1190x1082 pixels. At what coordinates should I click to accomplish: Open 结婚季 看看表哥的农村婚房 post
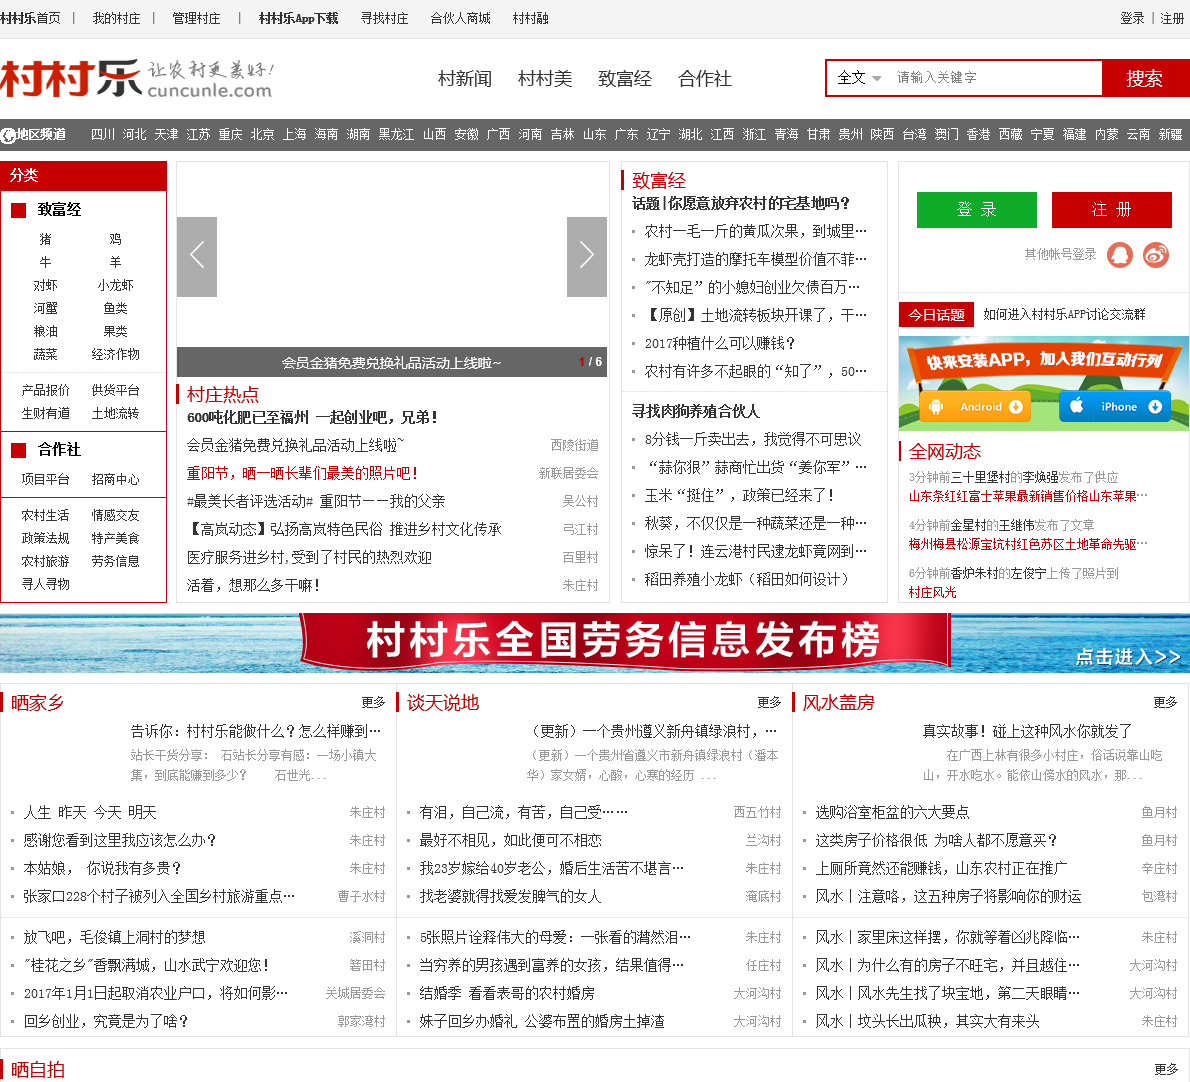tap(507, 993)
